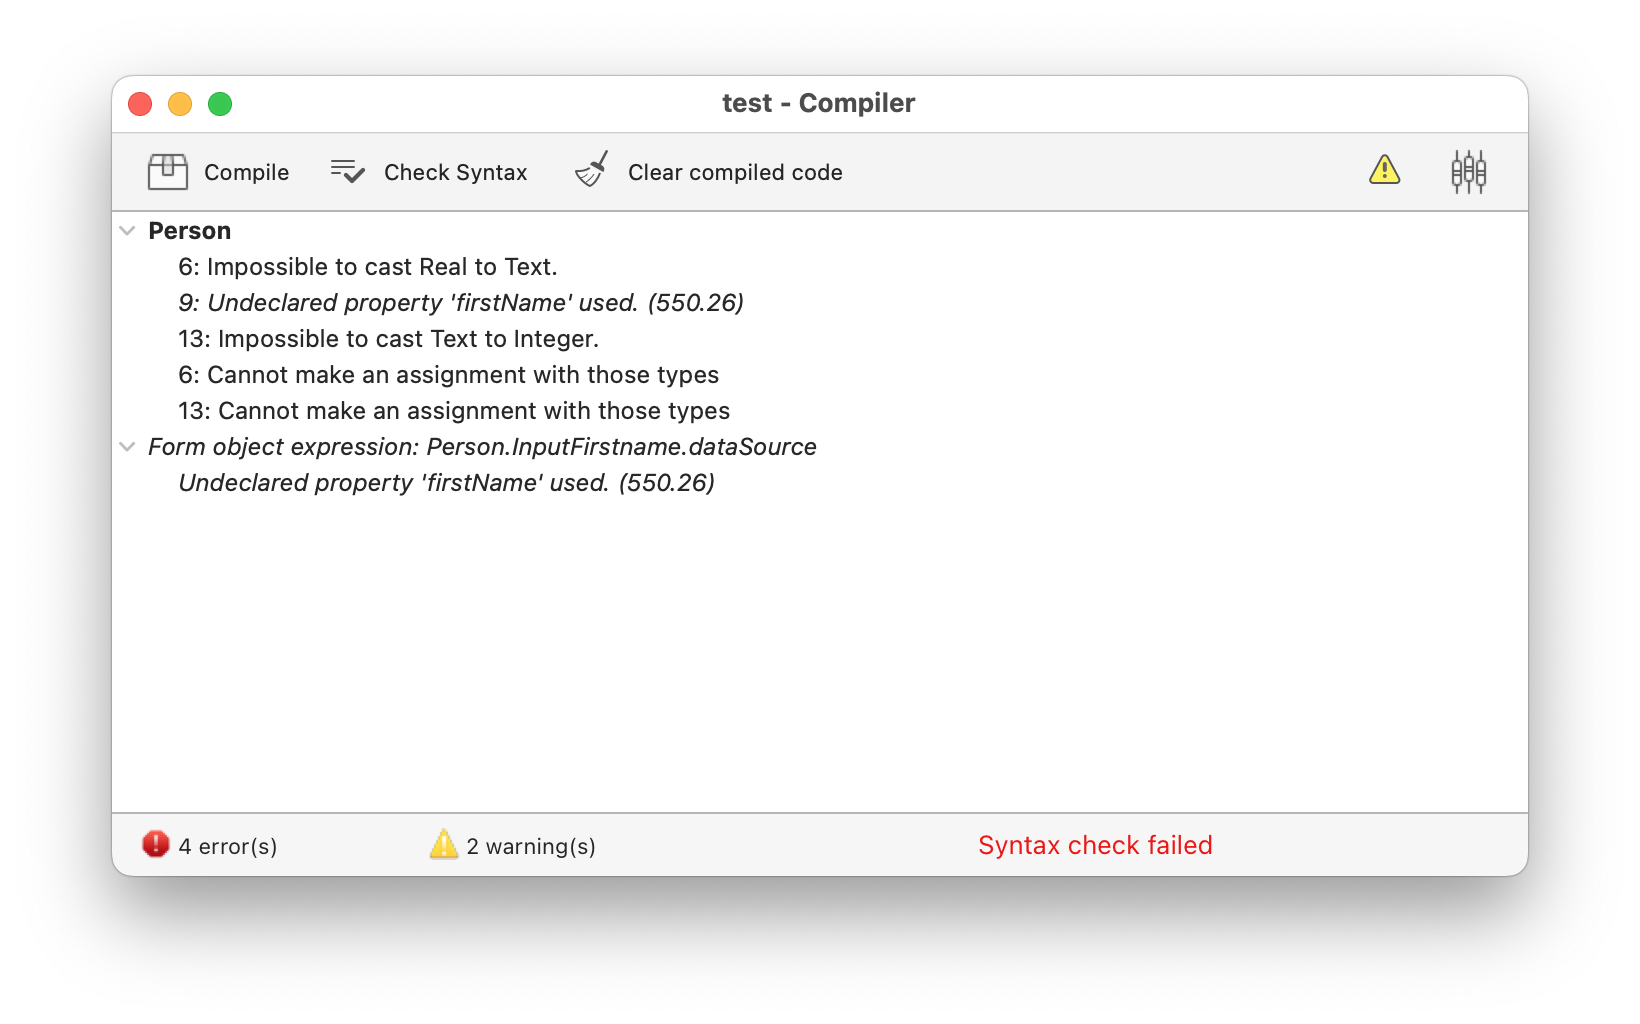Select 'Impossible to cast Text to Integer' error

click(388, 339)
